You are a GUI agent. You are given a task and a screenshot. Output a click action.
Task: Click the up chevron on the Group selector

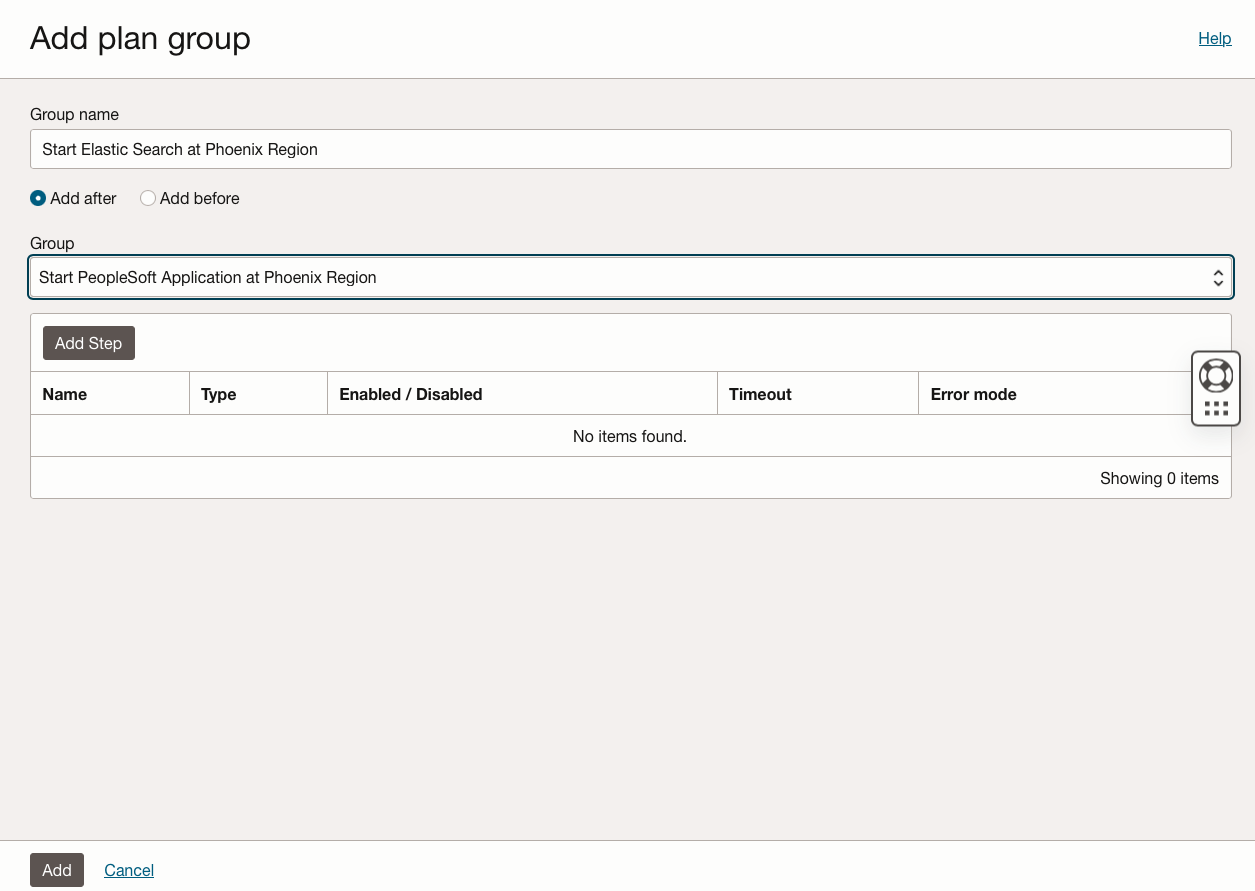(x=1218, y=272)
